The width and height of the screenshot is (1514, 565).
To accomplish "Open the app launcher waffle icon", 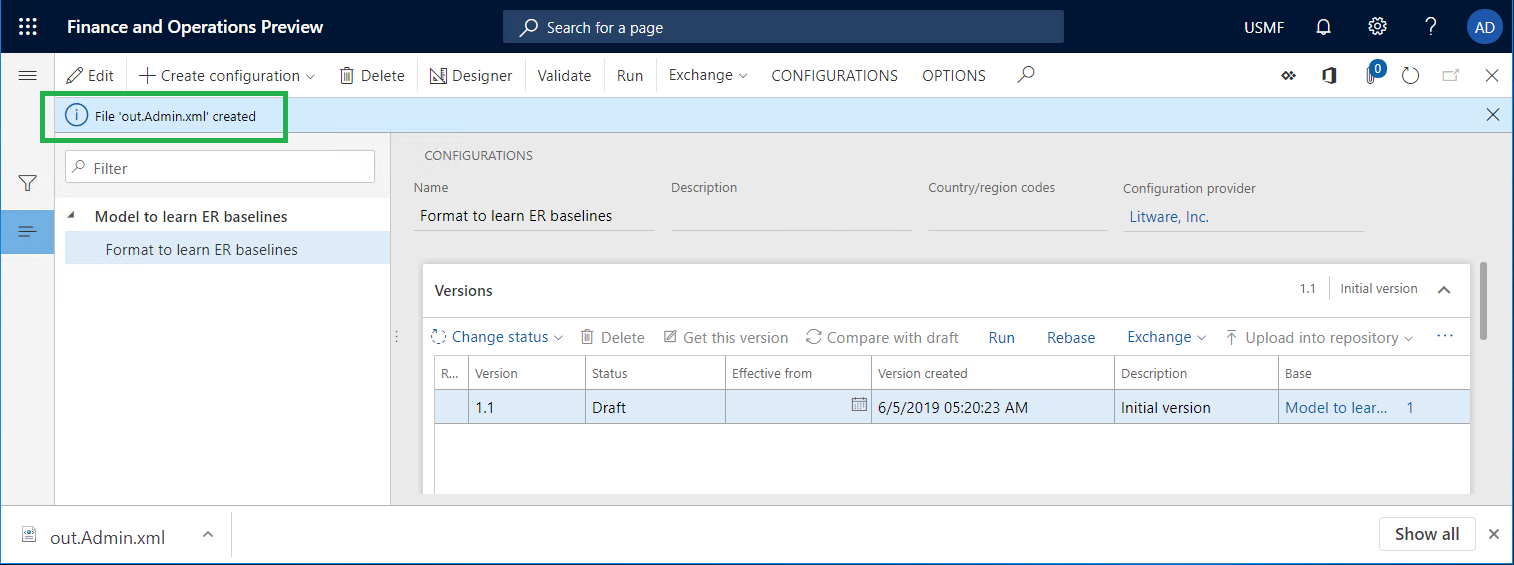I will (28, 27).
